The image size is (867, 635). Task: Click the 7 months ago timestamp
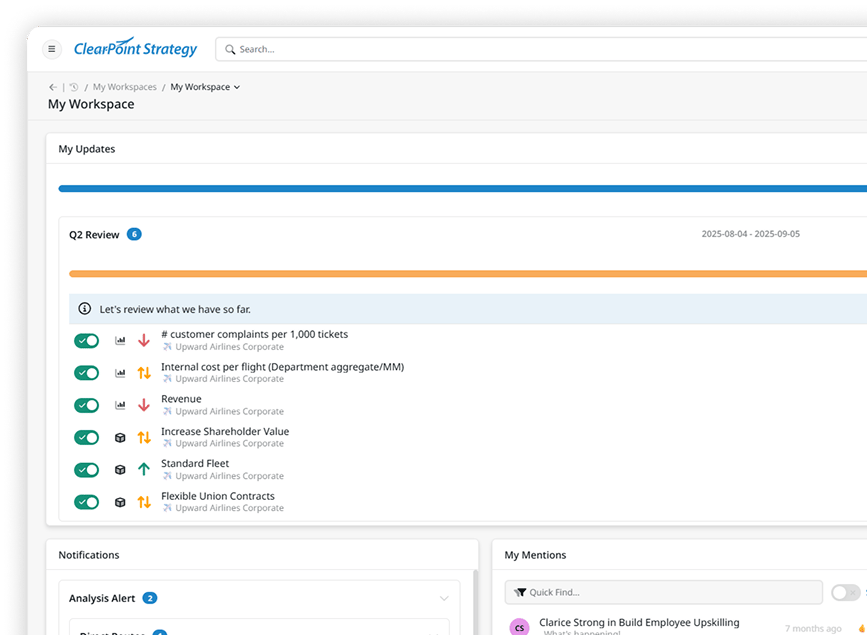813,628
